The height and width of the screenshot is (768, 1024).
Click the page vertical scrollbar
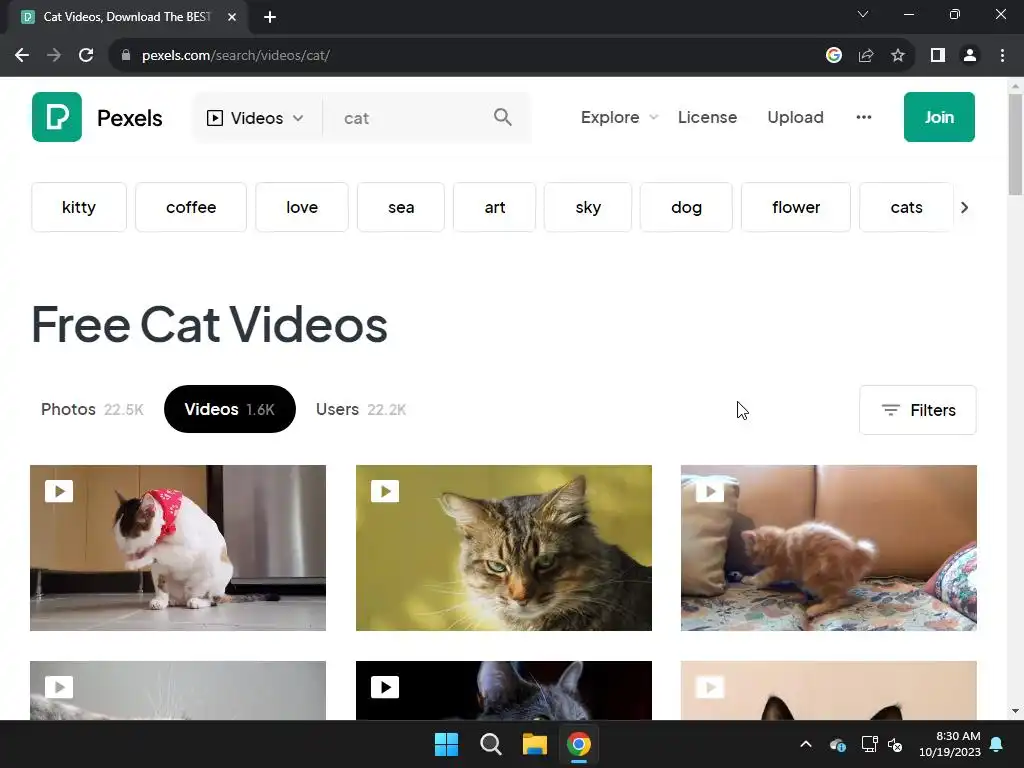(x=1015, y=144)
